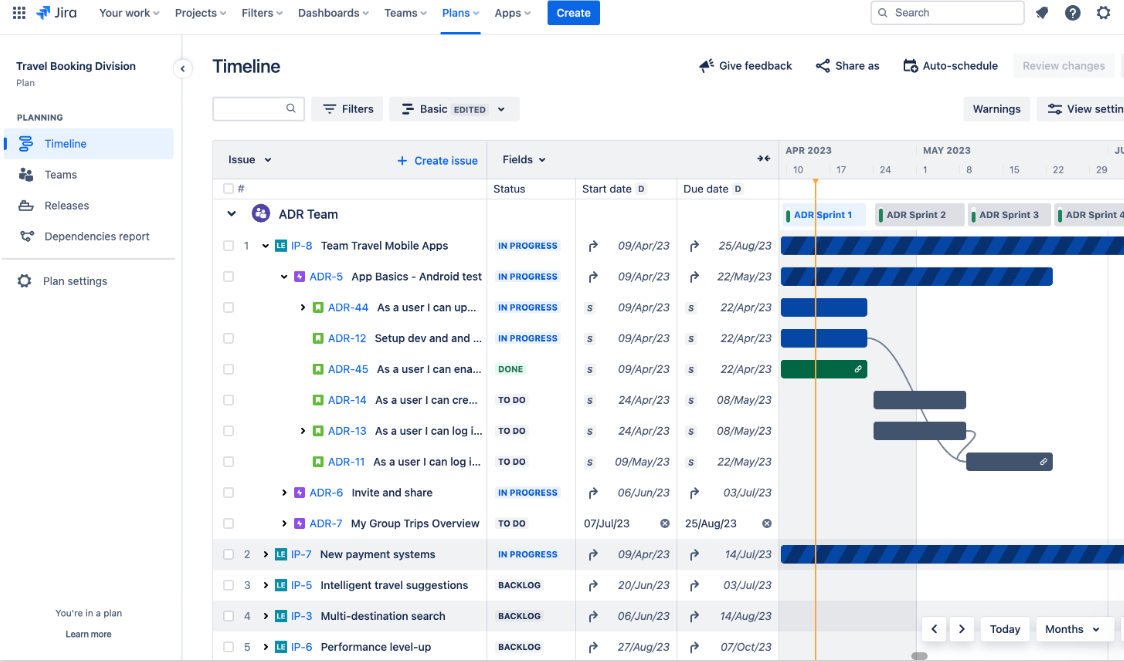Click the ADR-5 epic type icon
The width and height of the screenshot is (1124, 662).
click(300, 277)
